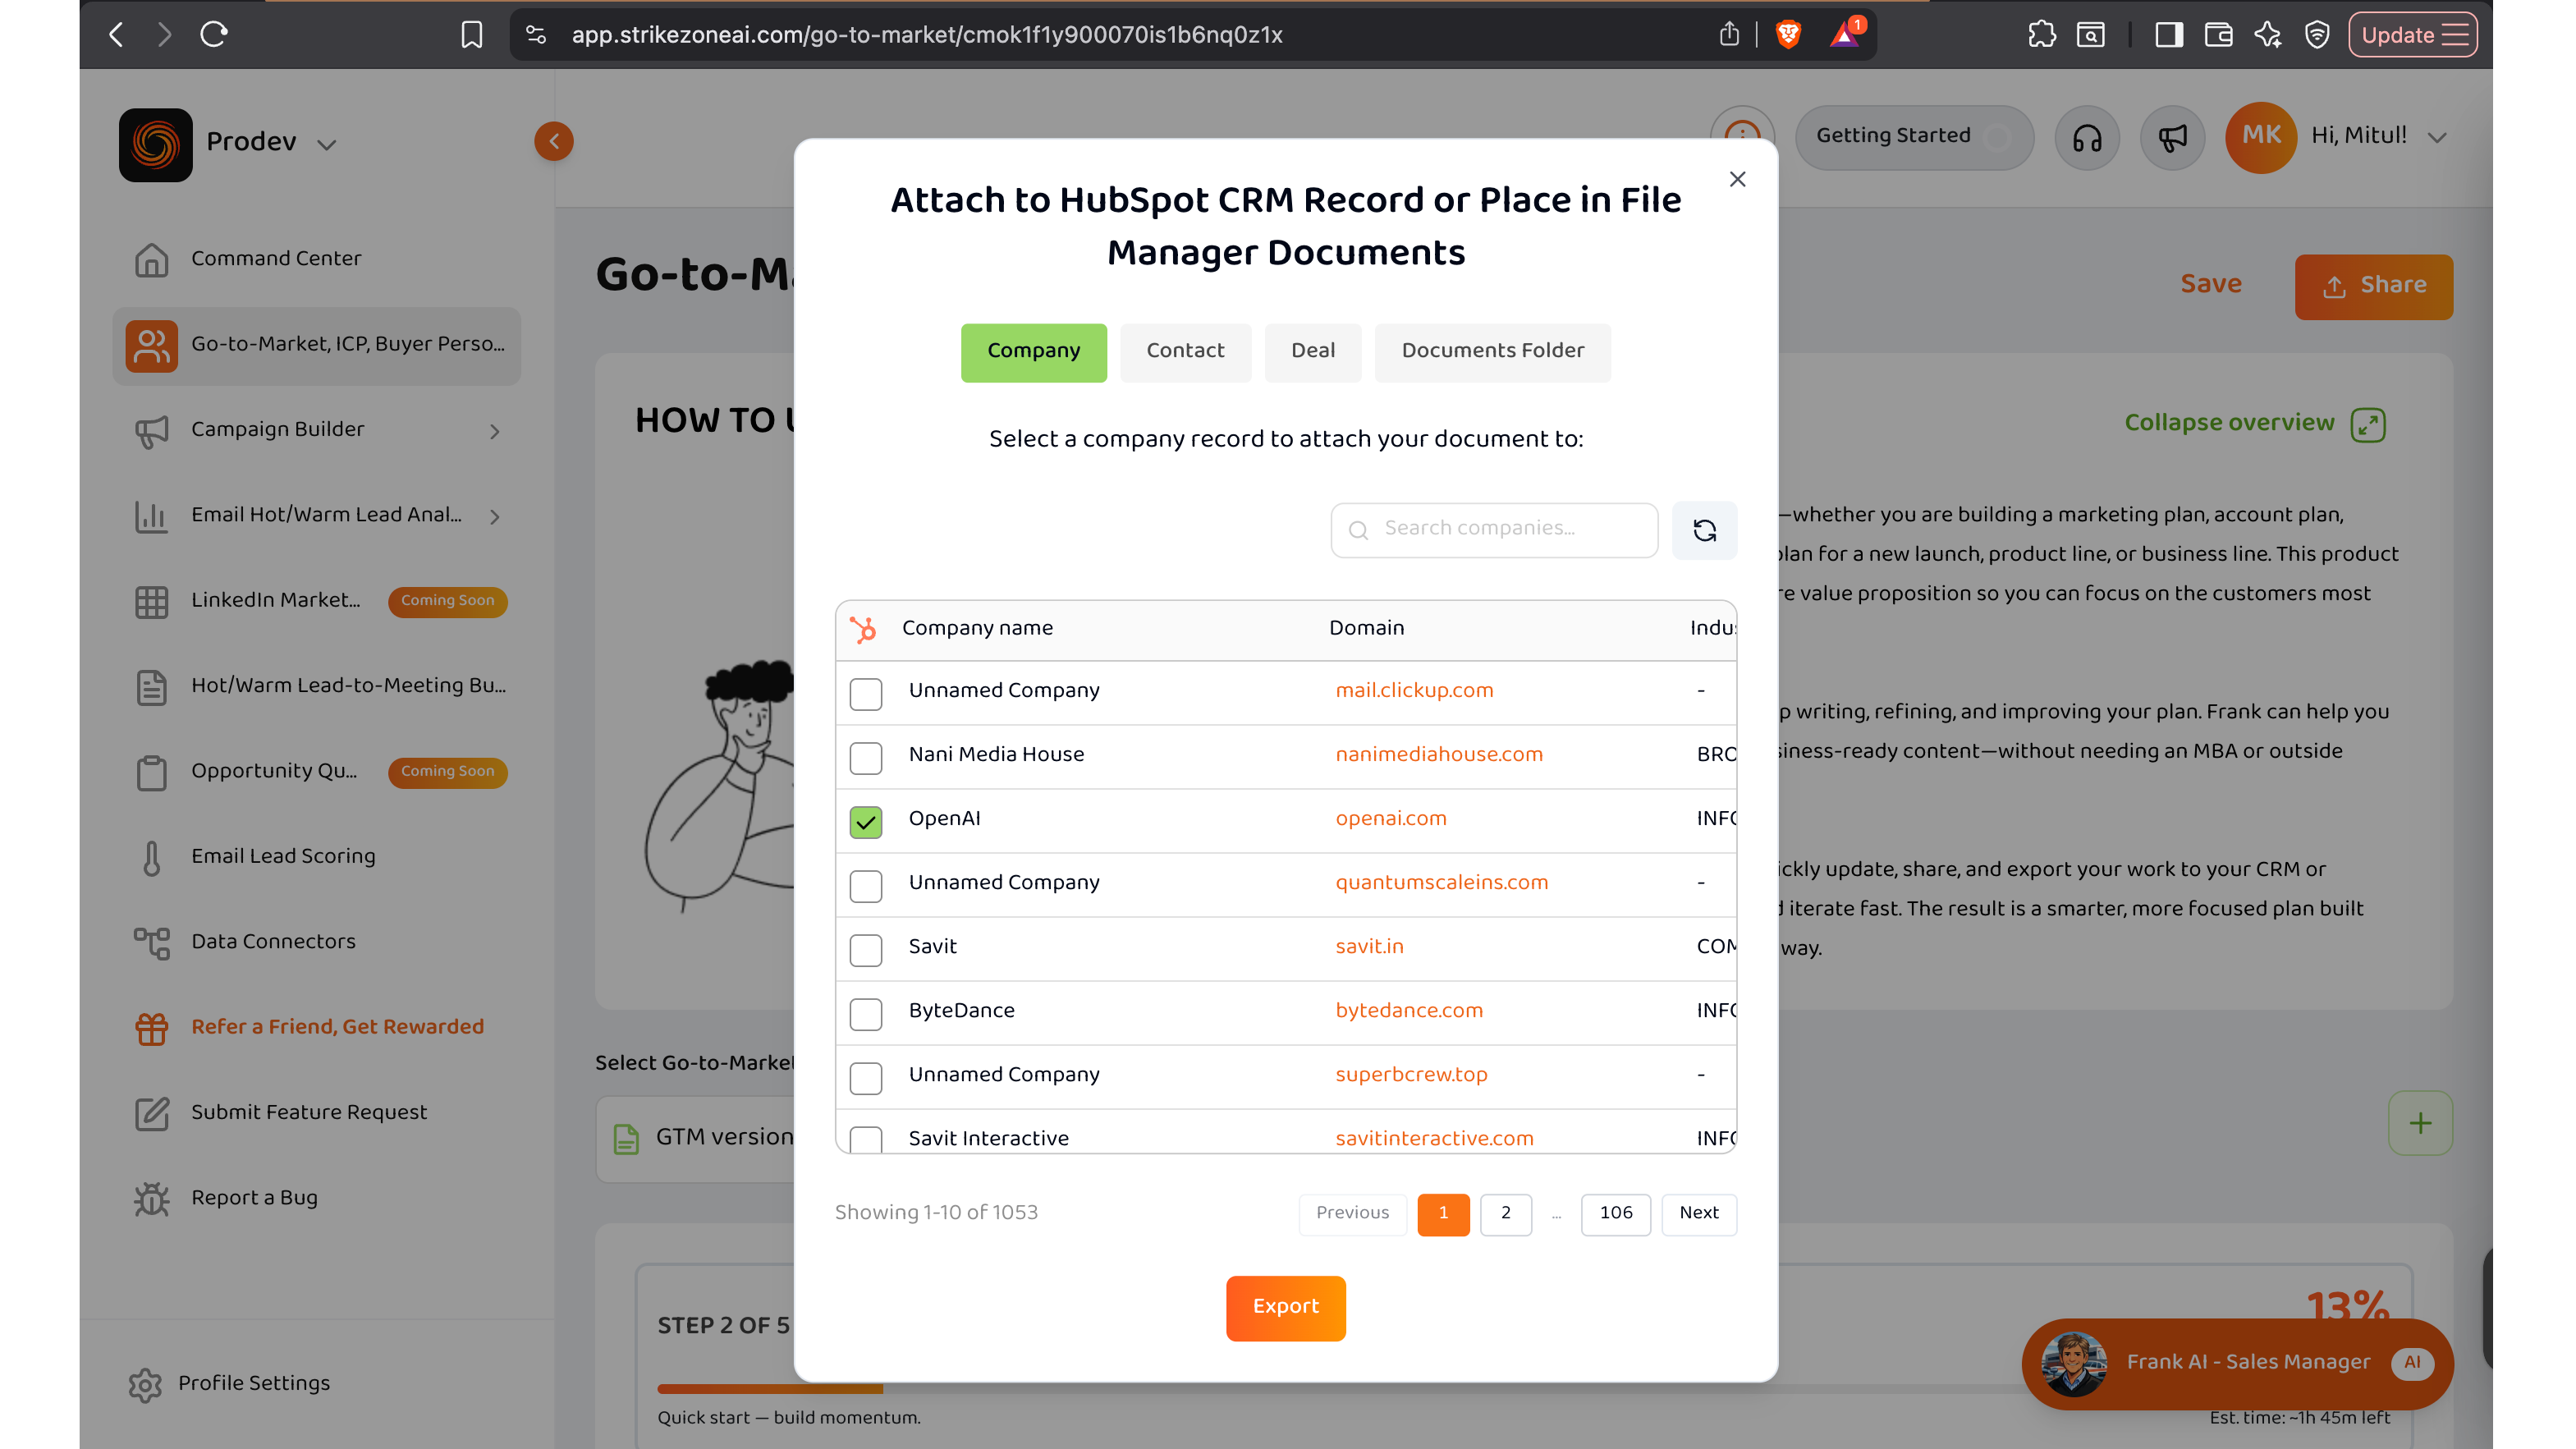Click the Search companies input field
The image size is (2576, 1449).
1494,530
